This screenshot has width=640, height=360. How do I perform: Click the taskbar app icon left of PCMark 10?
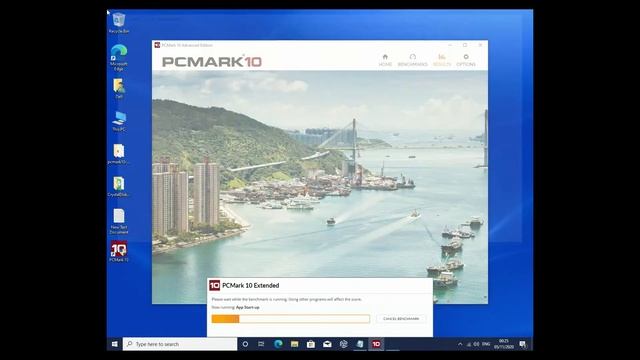pyautogui.click(x=360, y=344)
